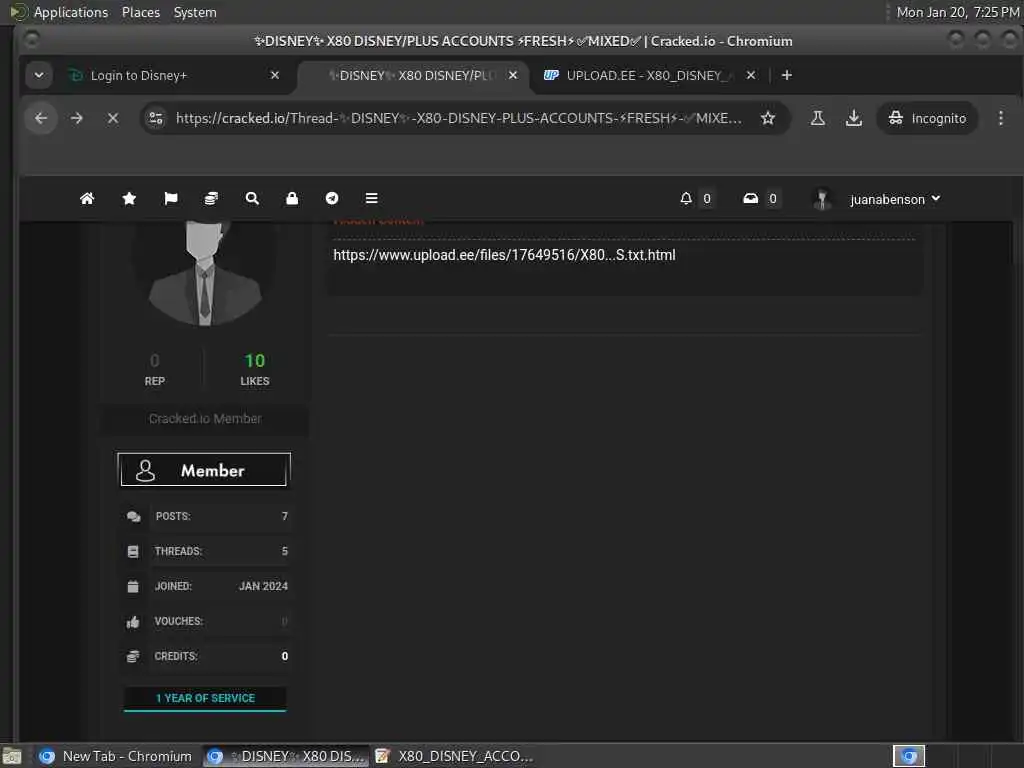Open the padlock icon in forum navbar
The height and width of the screenshot is (768, 1024).
(292, 199)
